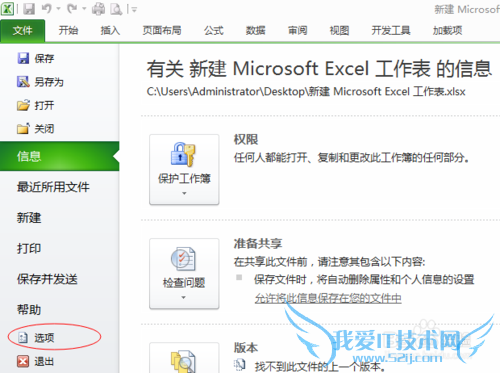Go to the 页面布局 ribbon tab

tap(162, 31)
